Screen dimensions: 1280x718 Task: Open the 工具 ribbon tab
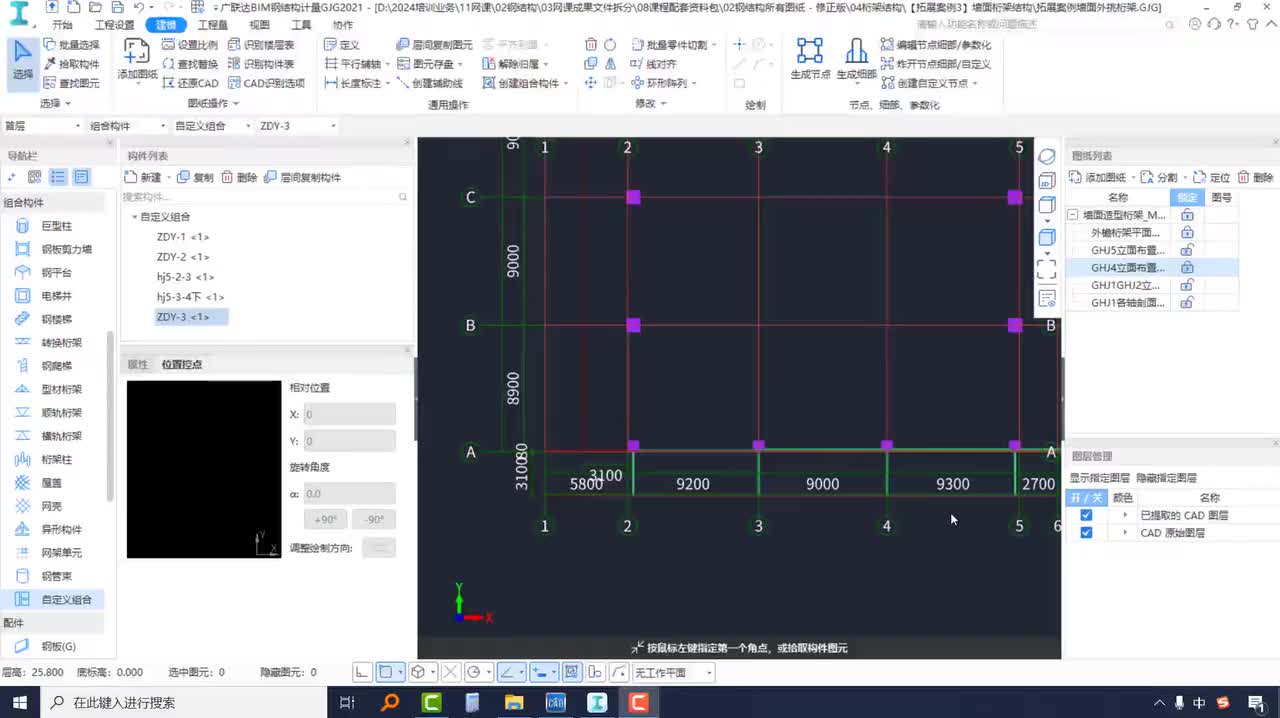300,25
